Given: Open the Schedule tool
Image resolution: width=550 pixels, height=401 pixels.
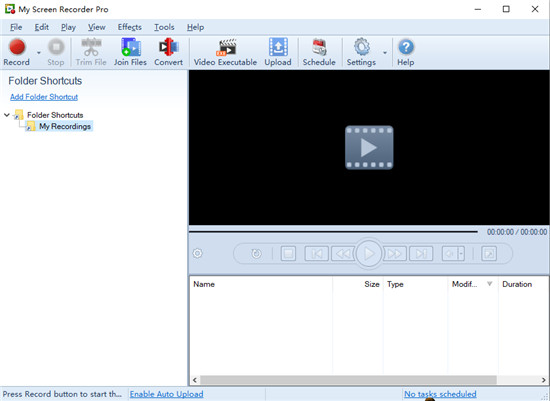Looking at the screenshot, I should [x=319, y=52].
